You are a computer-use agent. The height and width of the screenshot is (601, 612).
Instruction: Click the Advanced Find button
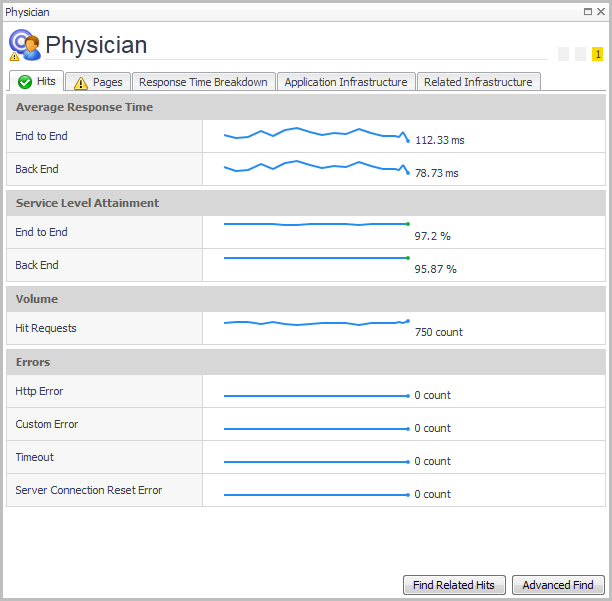click(558, 585)
